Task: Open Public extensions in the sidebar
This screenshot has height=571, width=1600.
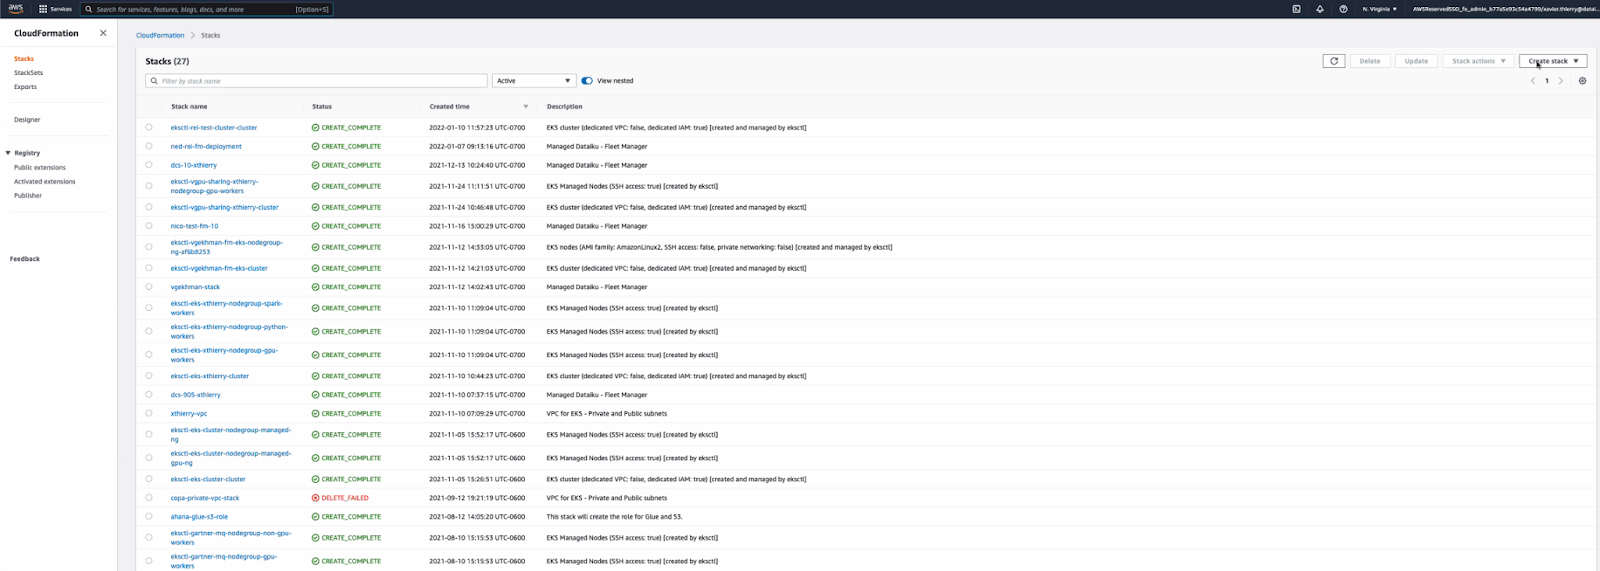Action: click(x=40, y=168)
